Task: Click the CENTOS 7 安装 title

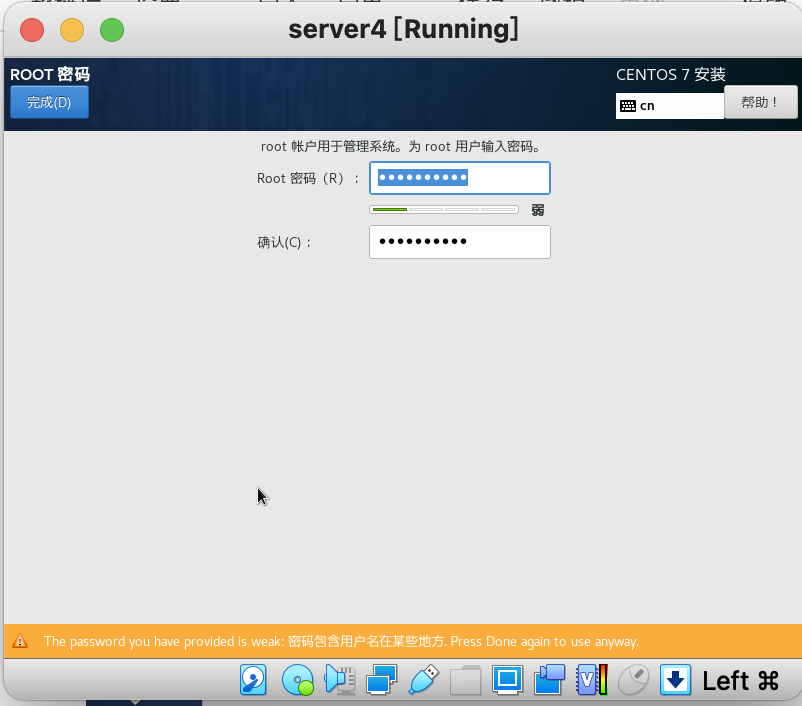Action: click(x=671, y=75)
